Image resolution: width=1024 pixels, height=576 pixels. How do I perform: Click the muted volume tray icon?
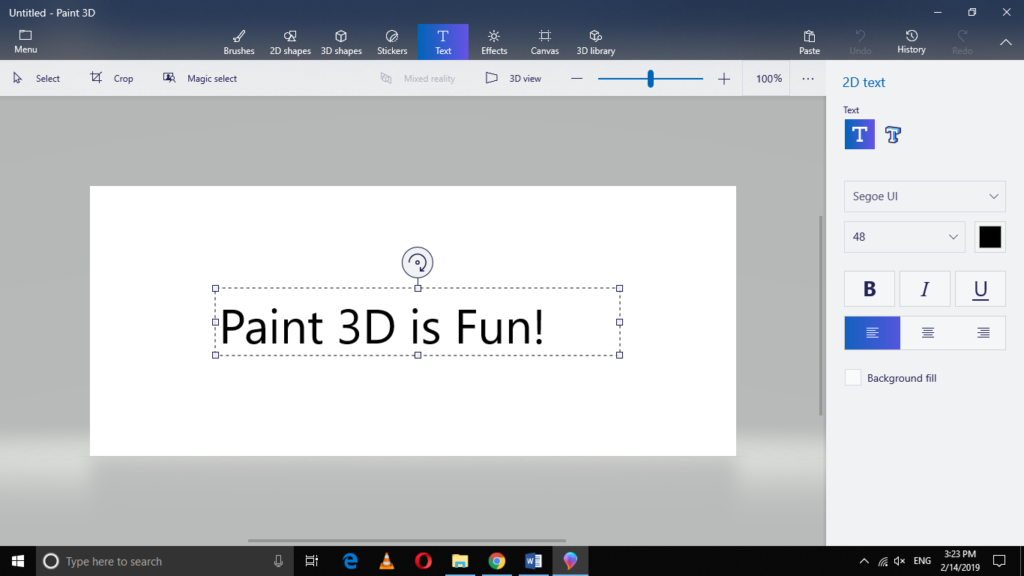[900, 561]
